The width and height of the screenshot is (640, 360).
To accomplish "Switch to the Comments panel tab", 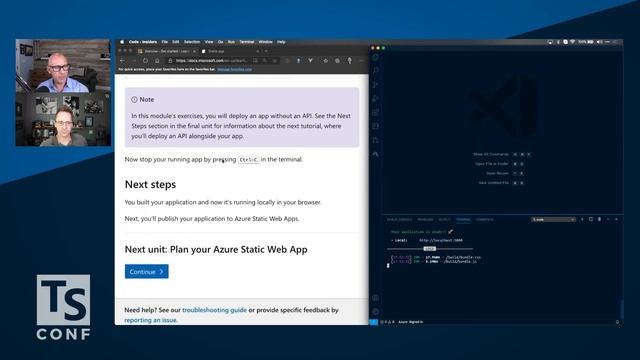I will click(x=484, y=220).
